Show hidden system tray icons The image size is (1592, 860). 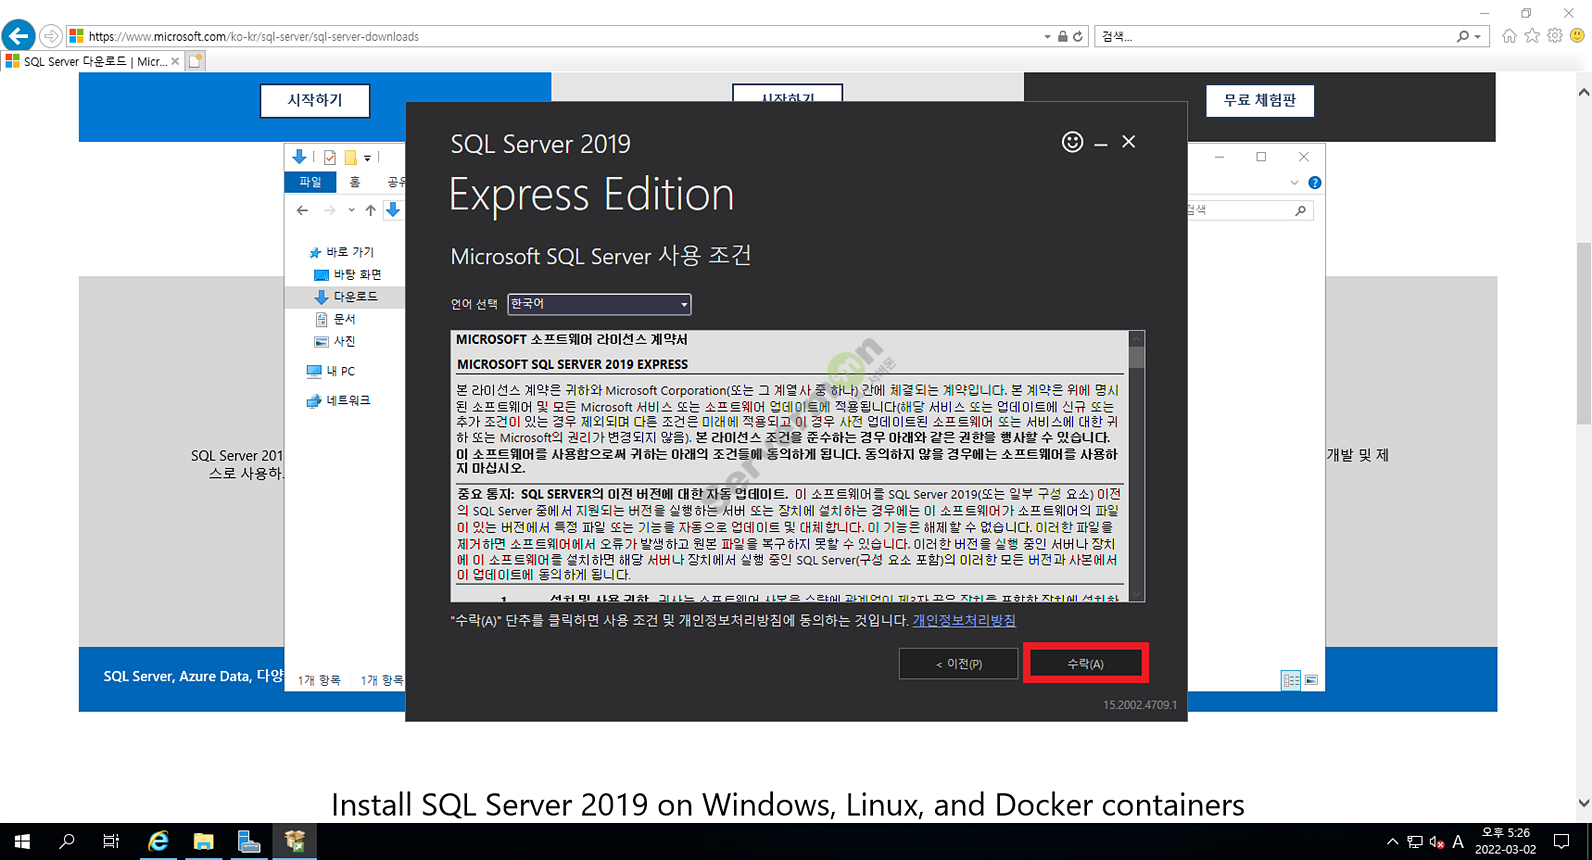[1392, 842]
